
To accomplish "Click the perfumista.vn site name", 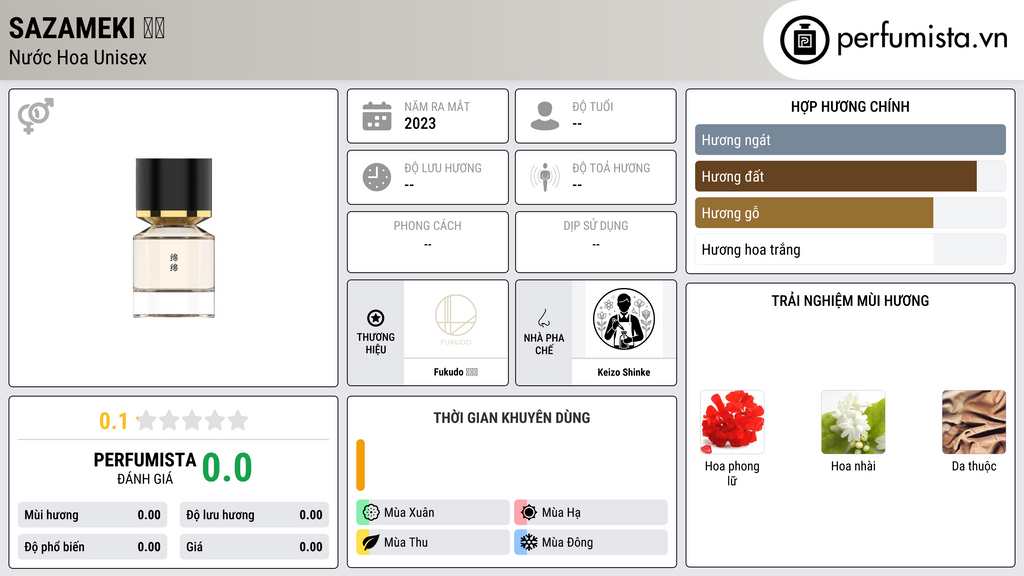I will (x=922, y=39).
